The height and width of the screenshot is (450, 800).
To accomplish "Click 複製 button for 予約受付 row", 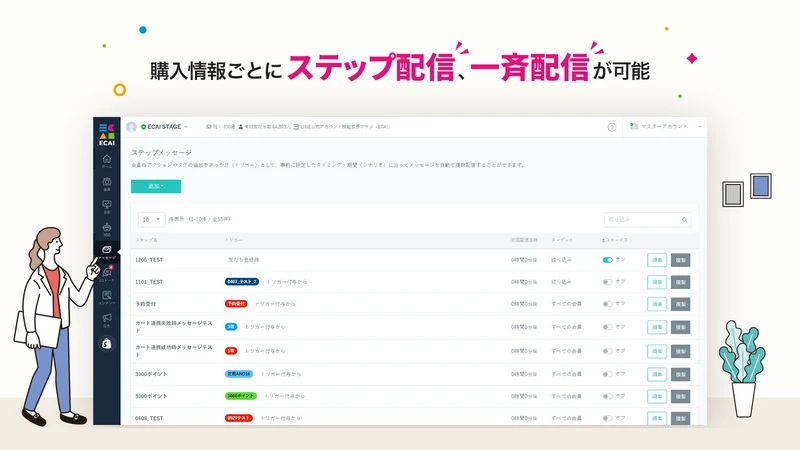I will [x=681, y=304].
